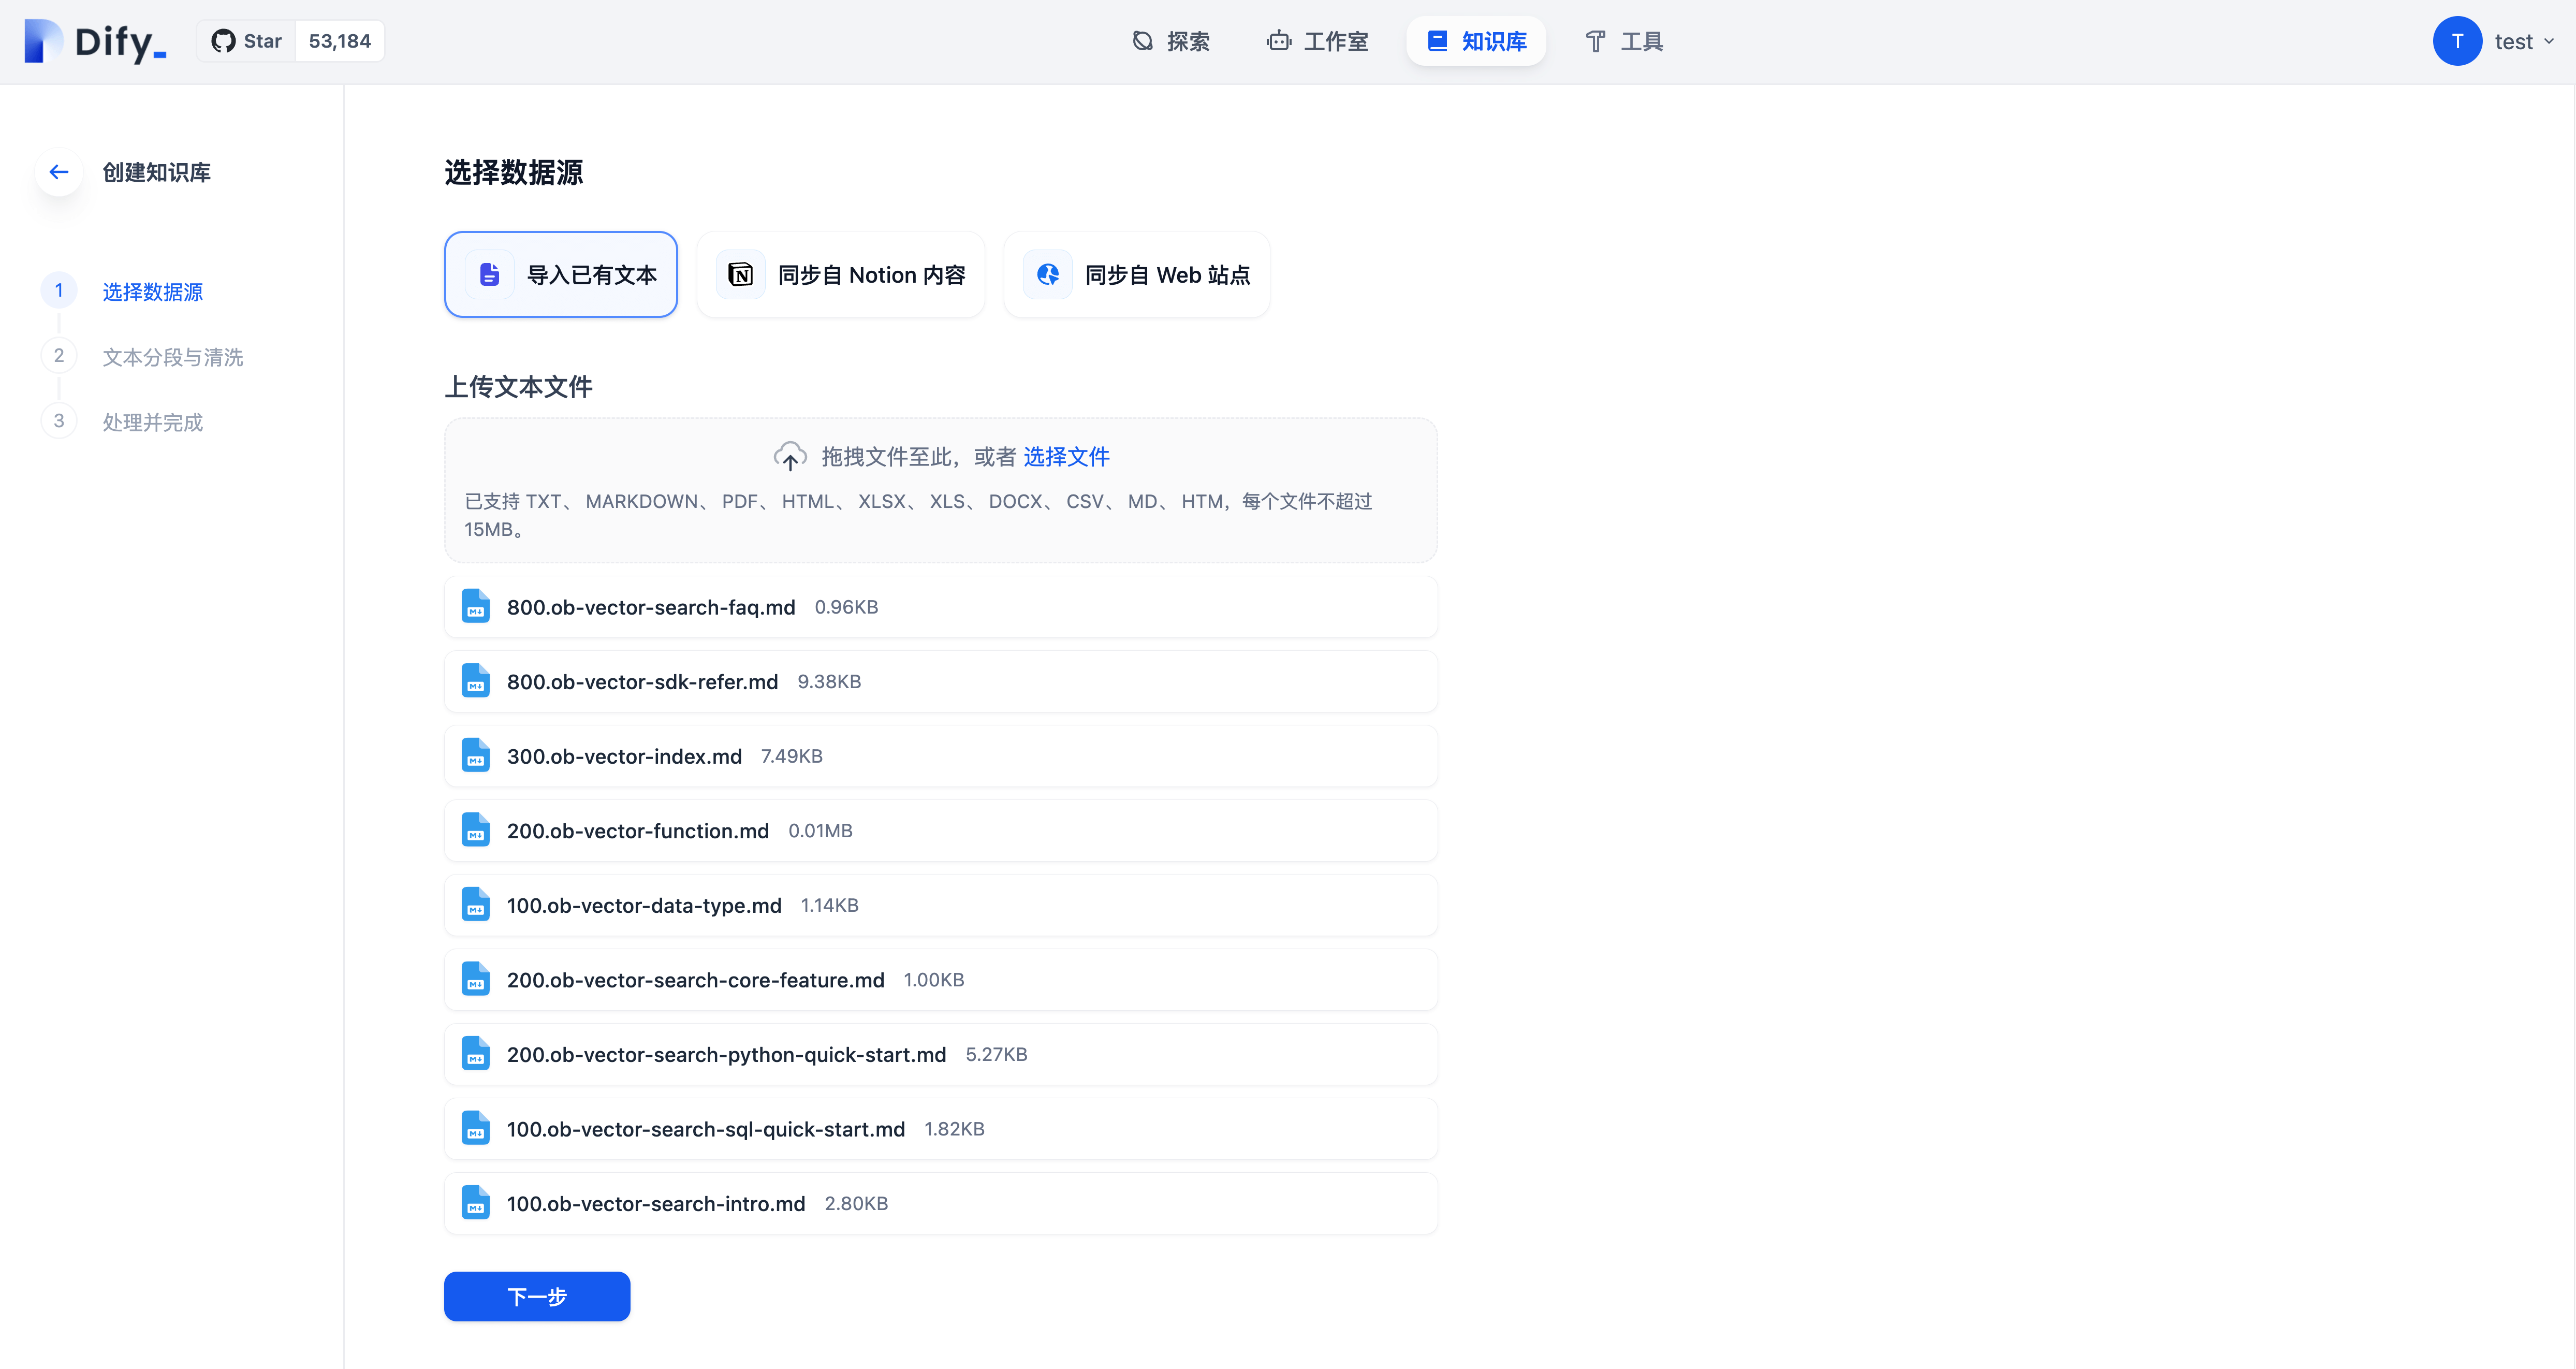Click the 知识库 book icon

coord(1437,41)
